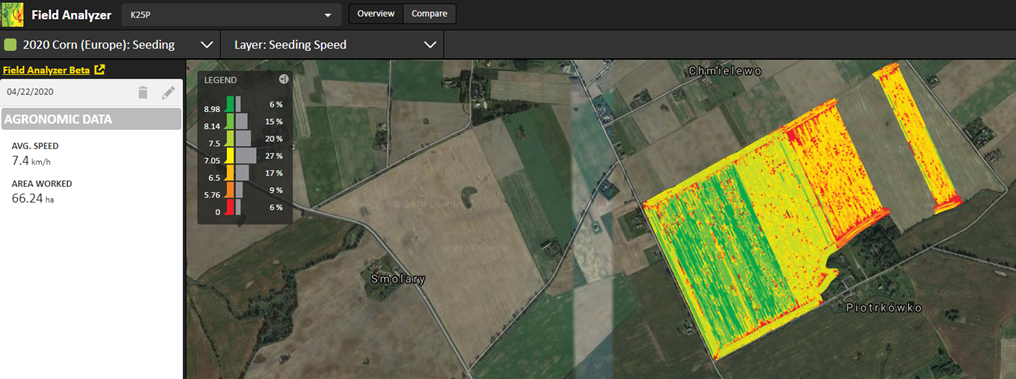Click the AREA WORKED label

(41, 184)
